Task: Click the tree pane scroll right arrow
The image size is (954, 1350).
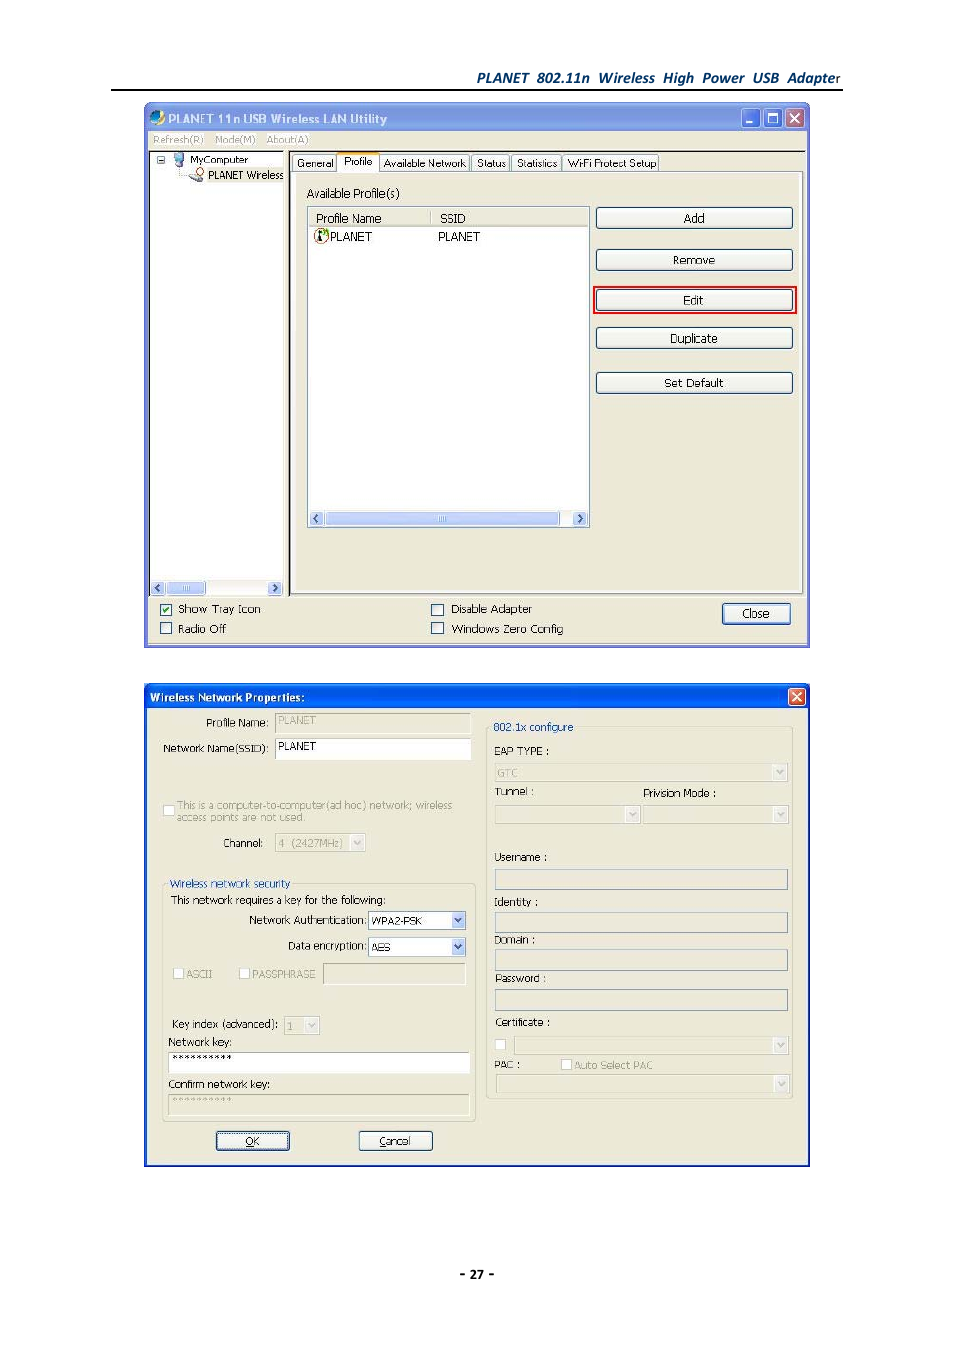Action: [x=275, y=588]
